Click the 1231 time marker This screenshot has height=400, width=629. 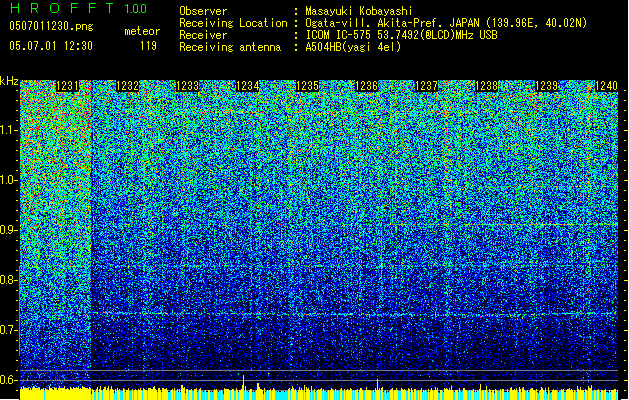pyautogui.click(x=67, y=86)
